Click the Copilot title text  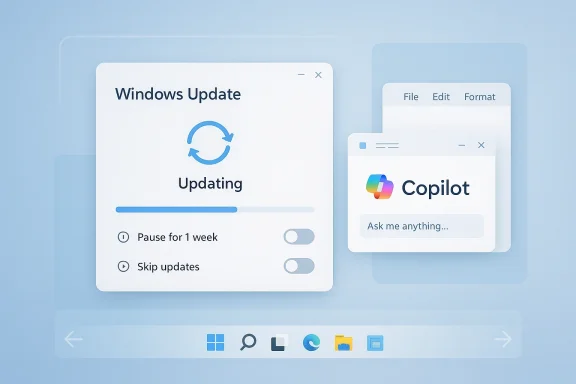tap(435, 188)
